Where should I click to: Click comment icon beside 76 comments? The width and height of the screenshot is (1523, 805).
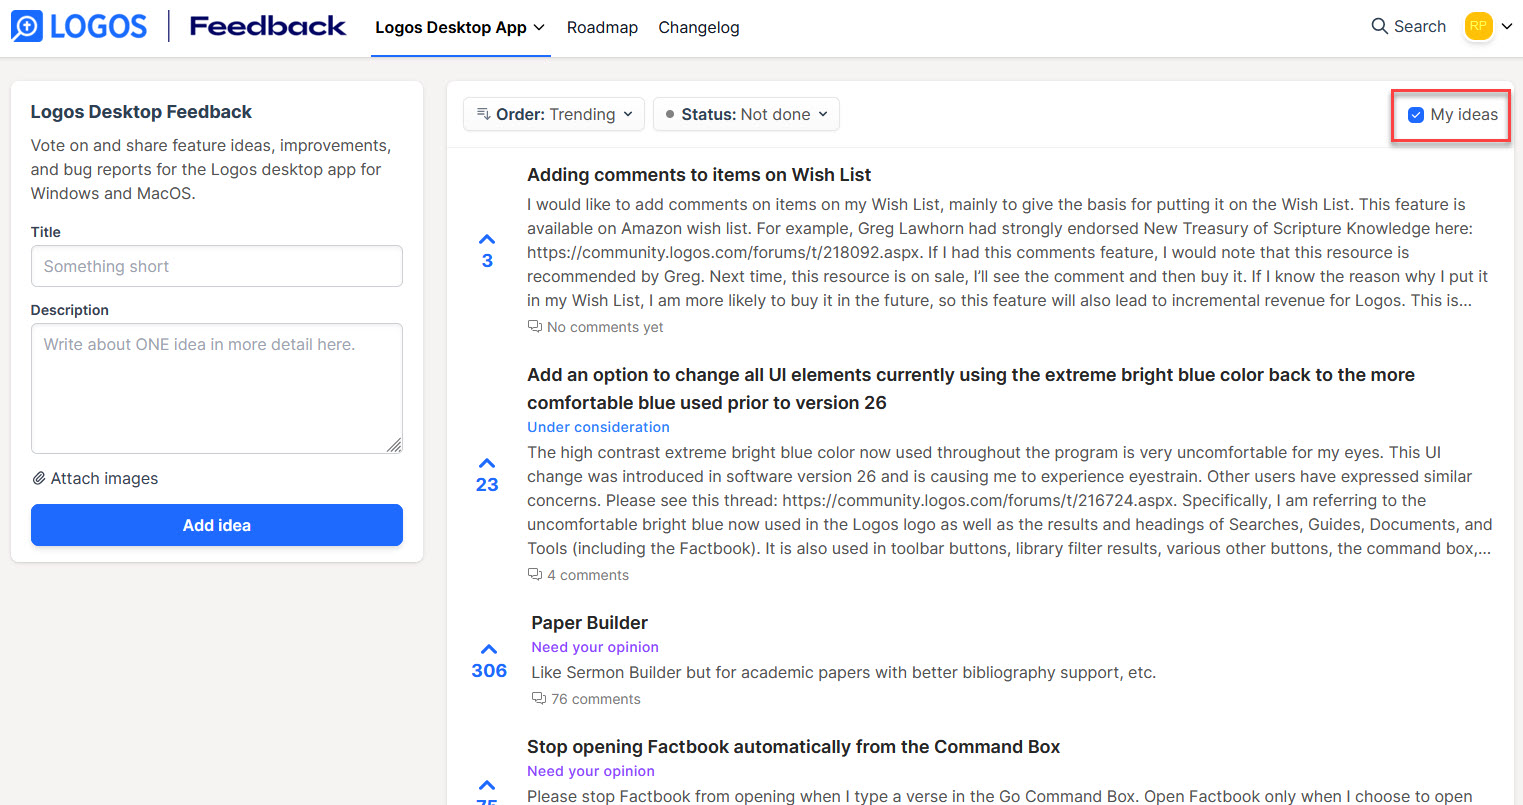click(539, 699)
